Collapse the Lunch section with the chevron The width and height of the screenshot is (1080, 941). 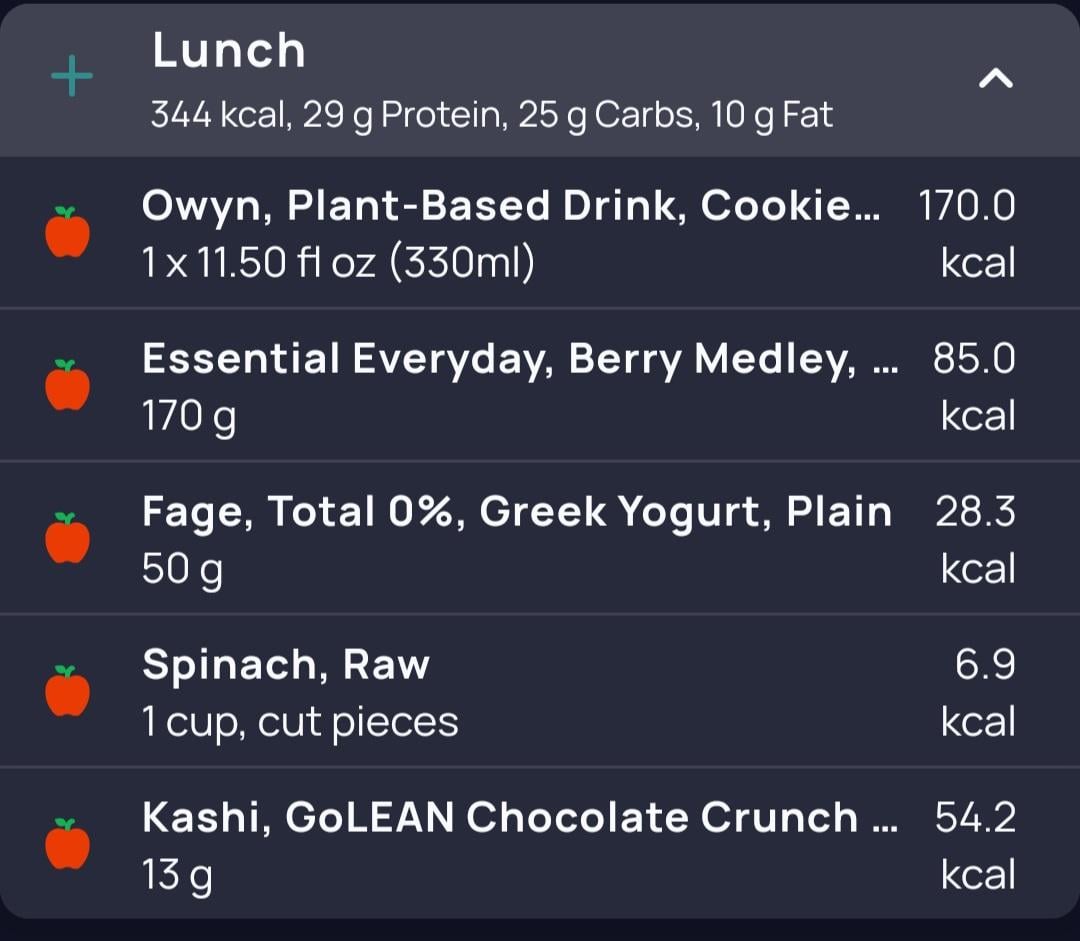click(x=995, y=79)
